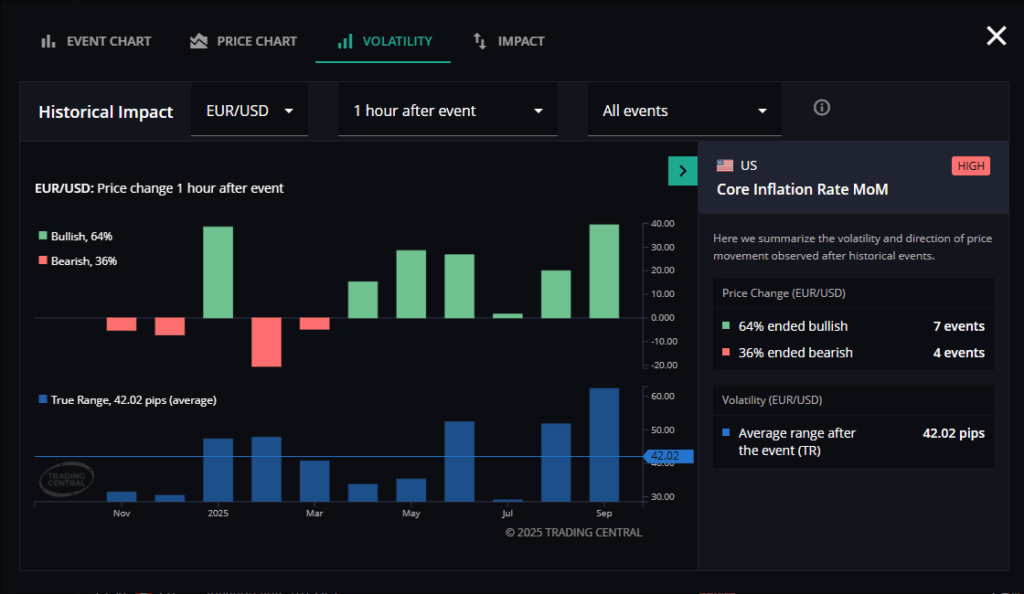
Task: Click the Event Chart bar icon
Action: 47,41
